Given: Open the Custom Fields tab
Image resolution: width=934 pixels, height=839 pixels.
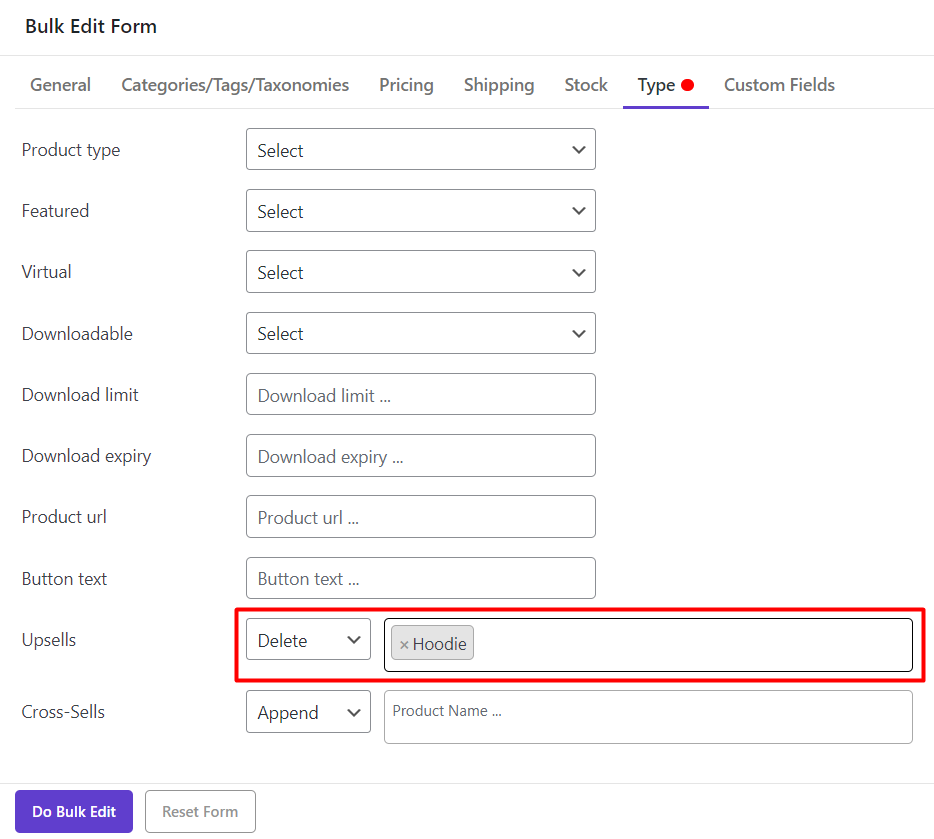Looking at the screenshot, I should coord(779,85).
